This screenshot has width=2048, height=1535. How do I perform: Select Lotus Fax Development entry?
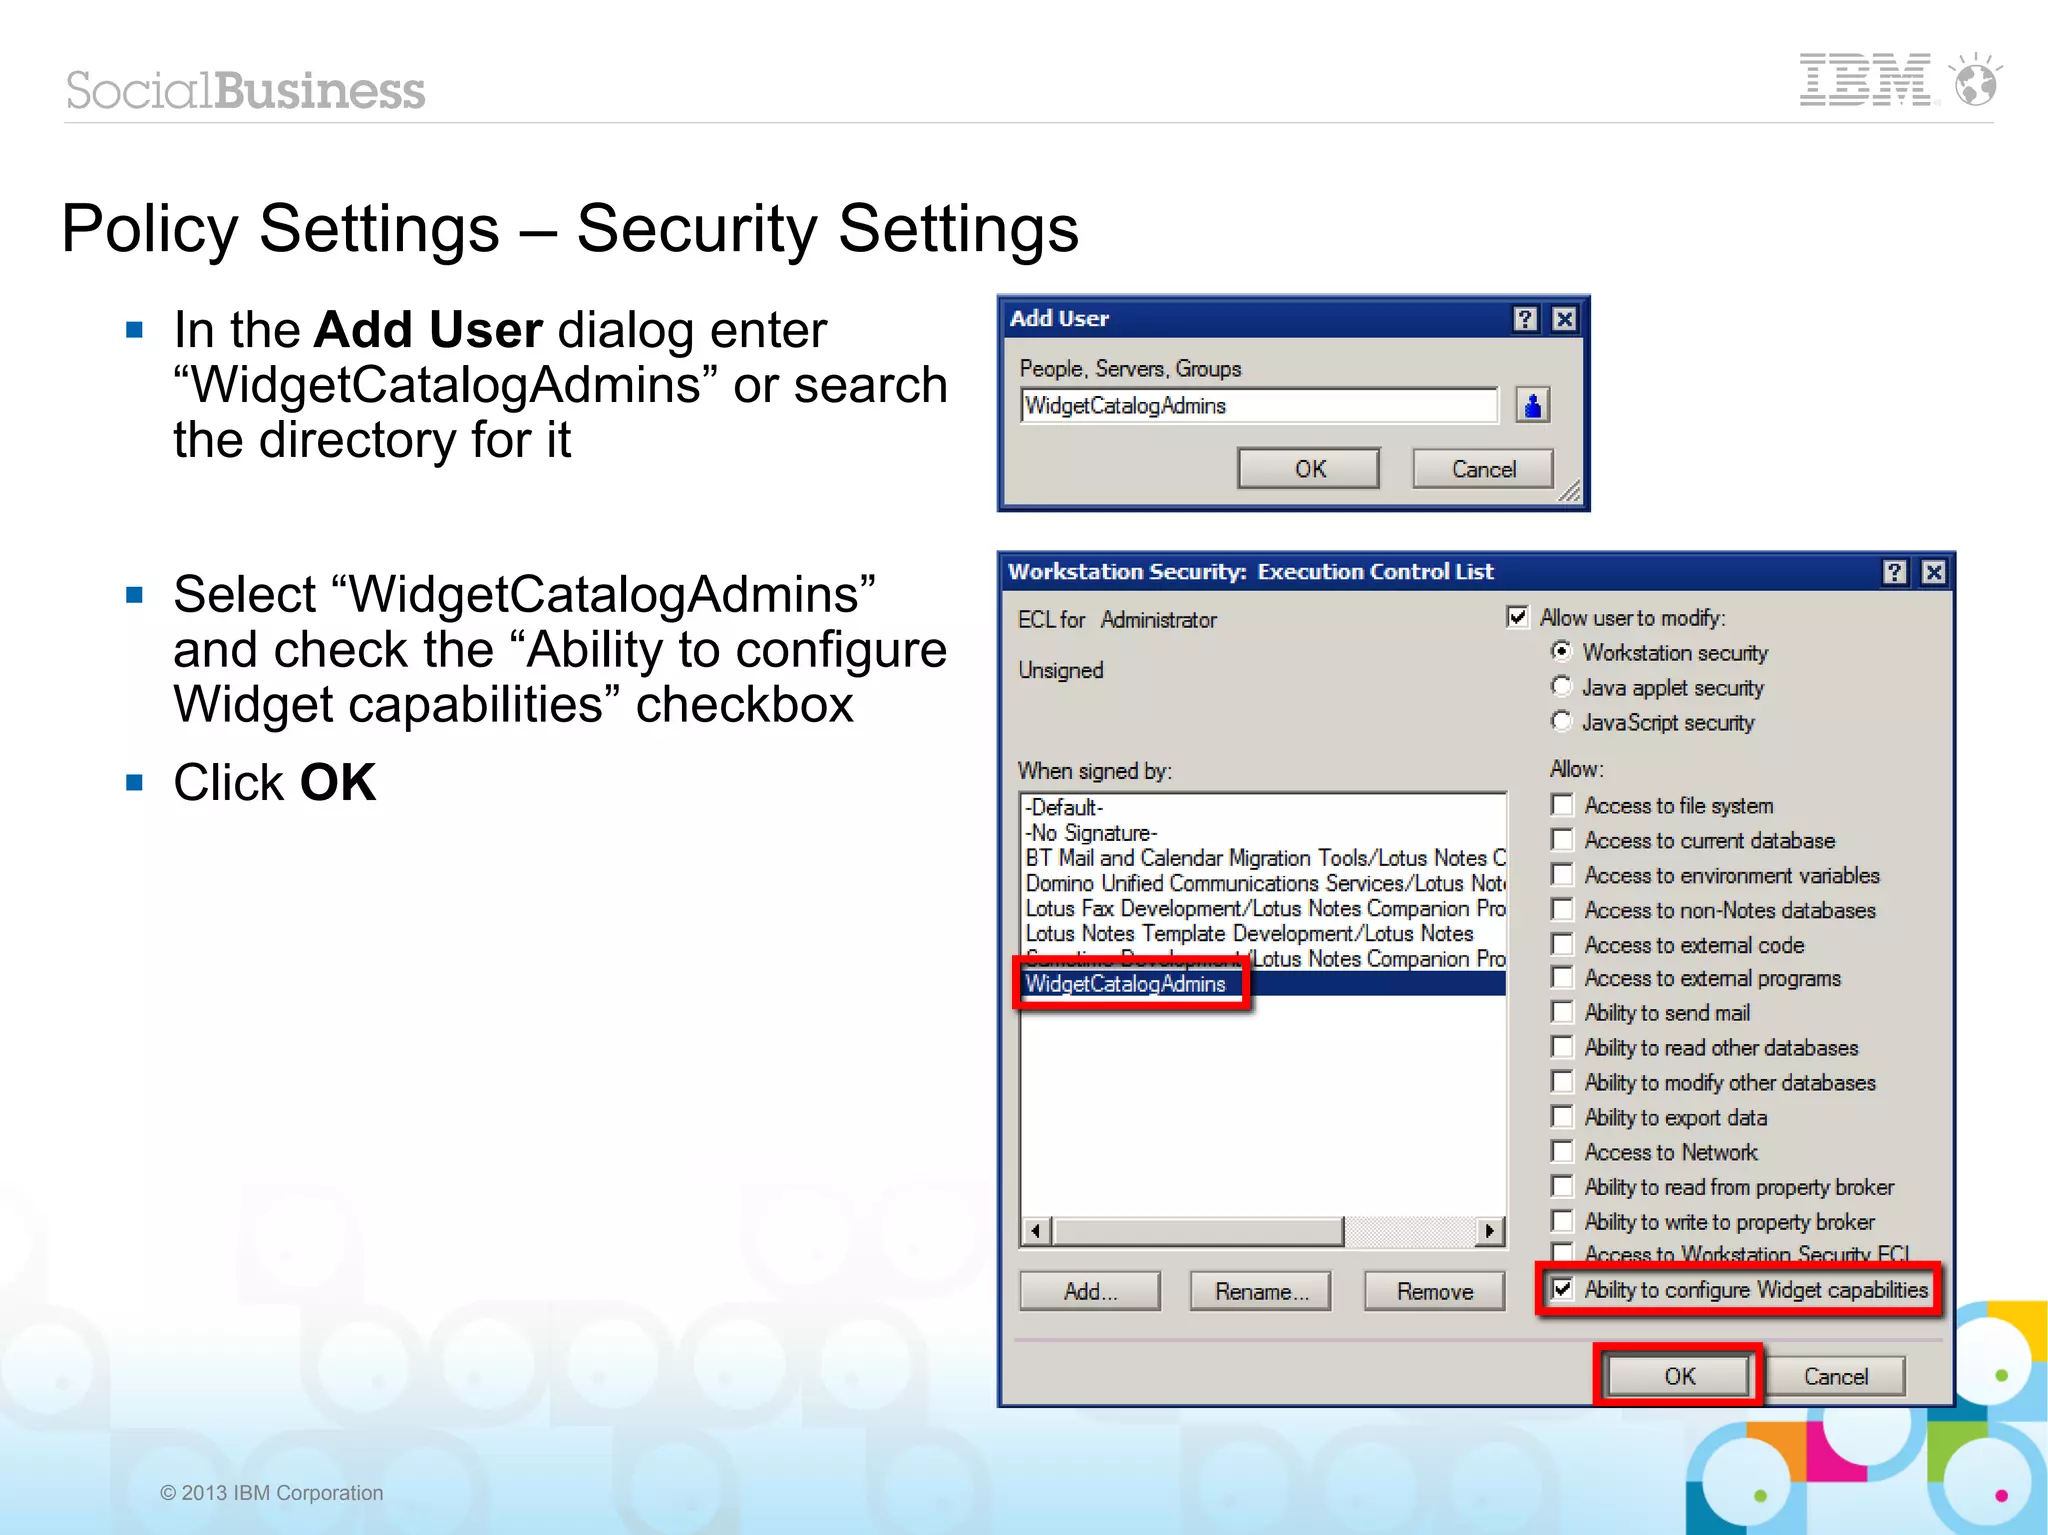click(1264, 907)
